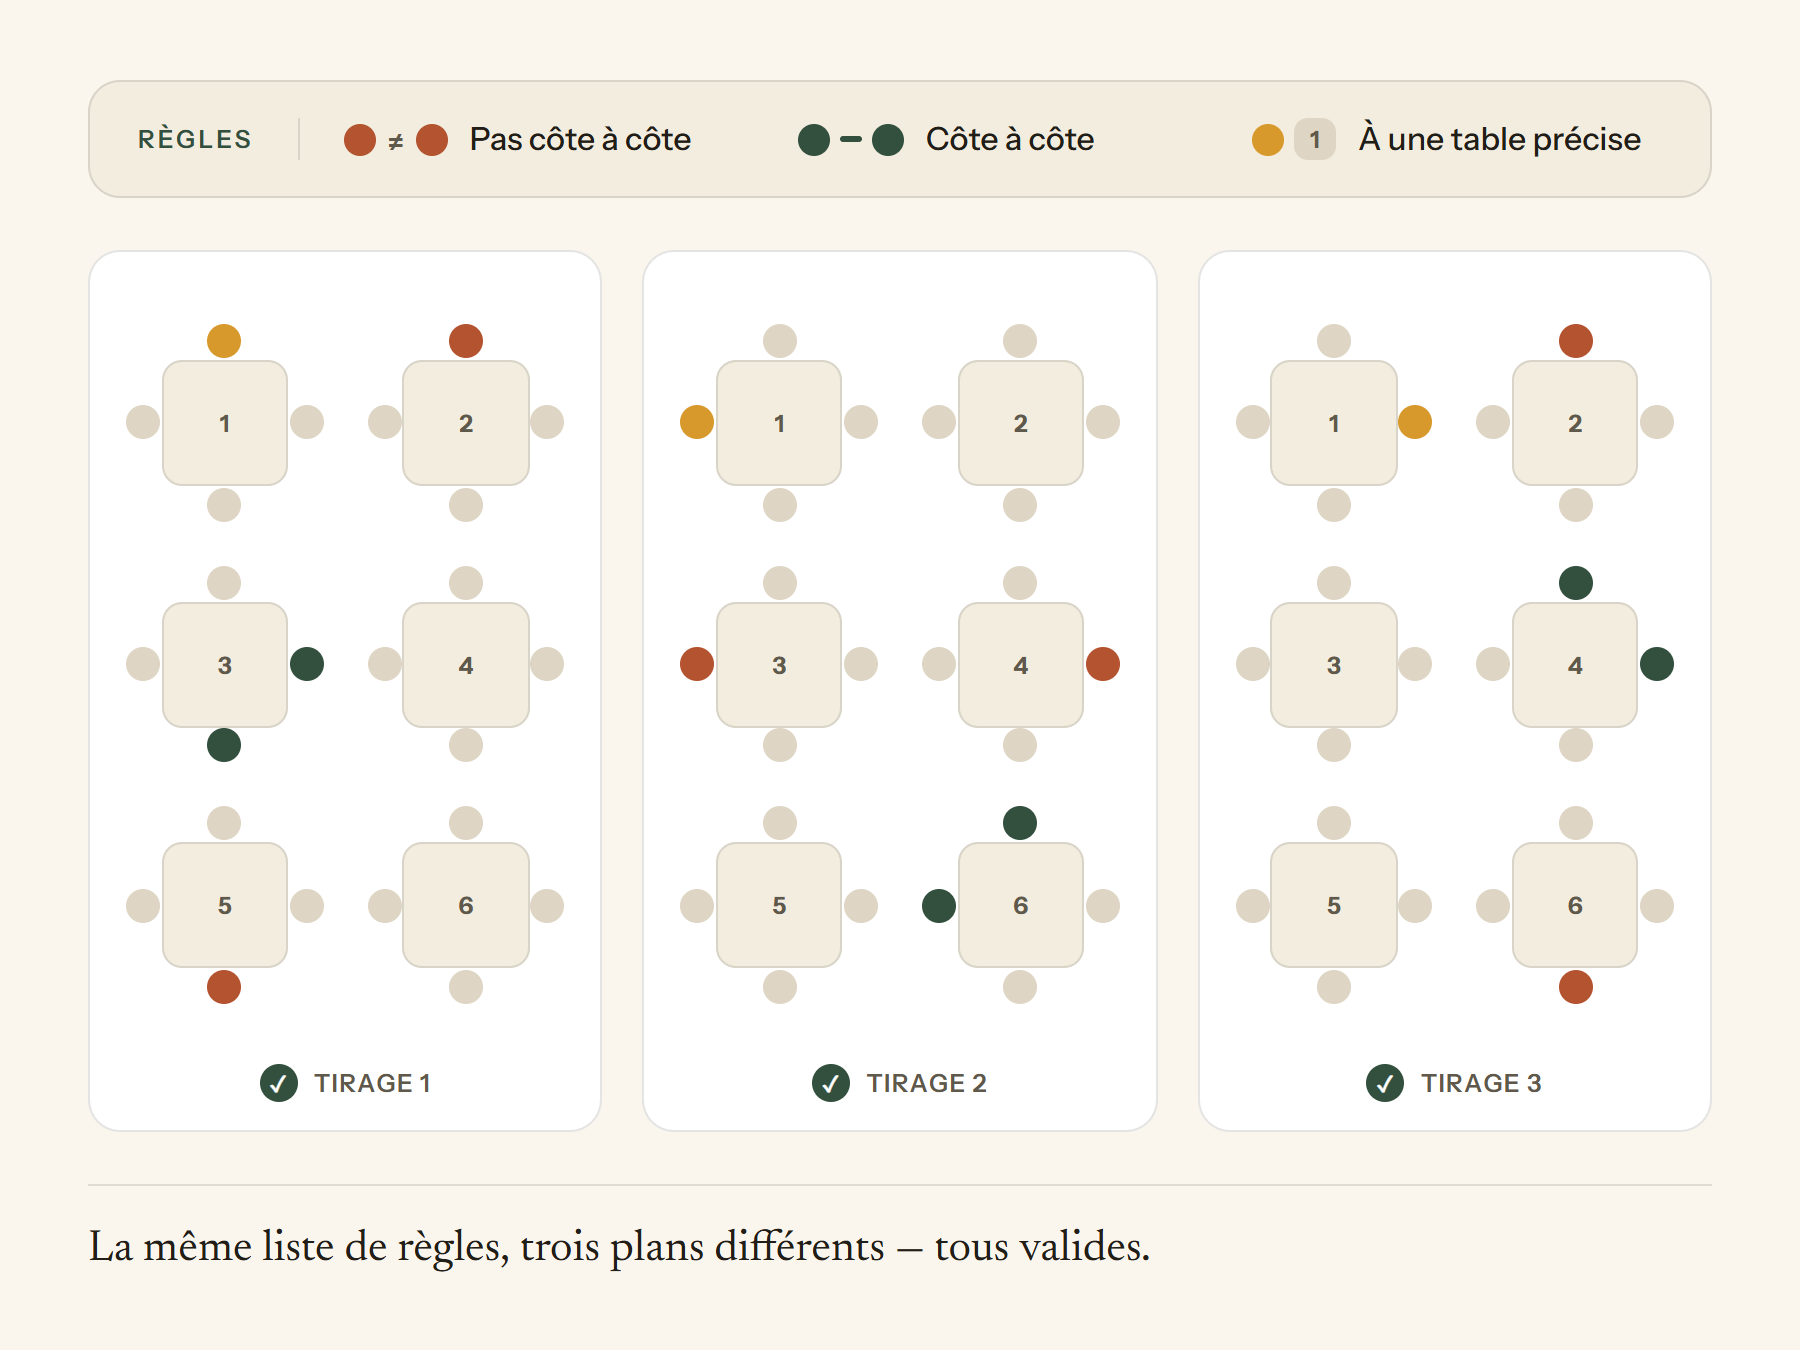
Task: Select table 3 in Tirage 3
Action: click(x=1334, y=665)
